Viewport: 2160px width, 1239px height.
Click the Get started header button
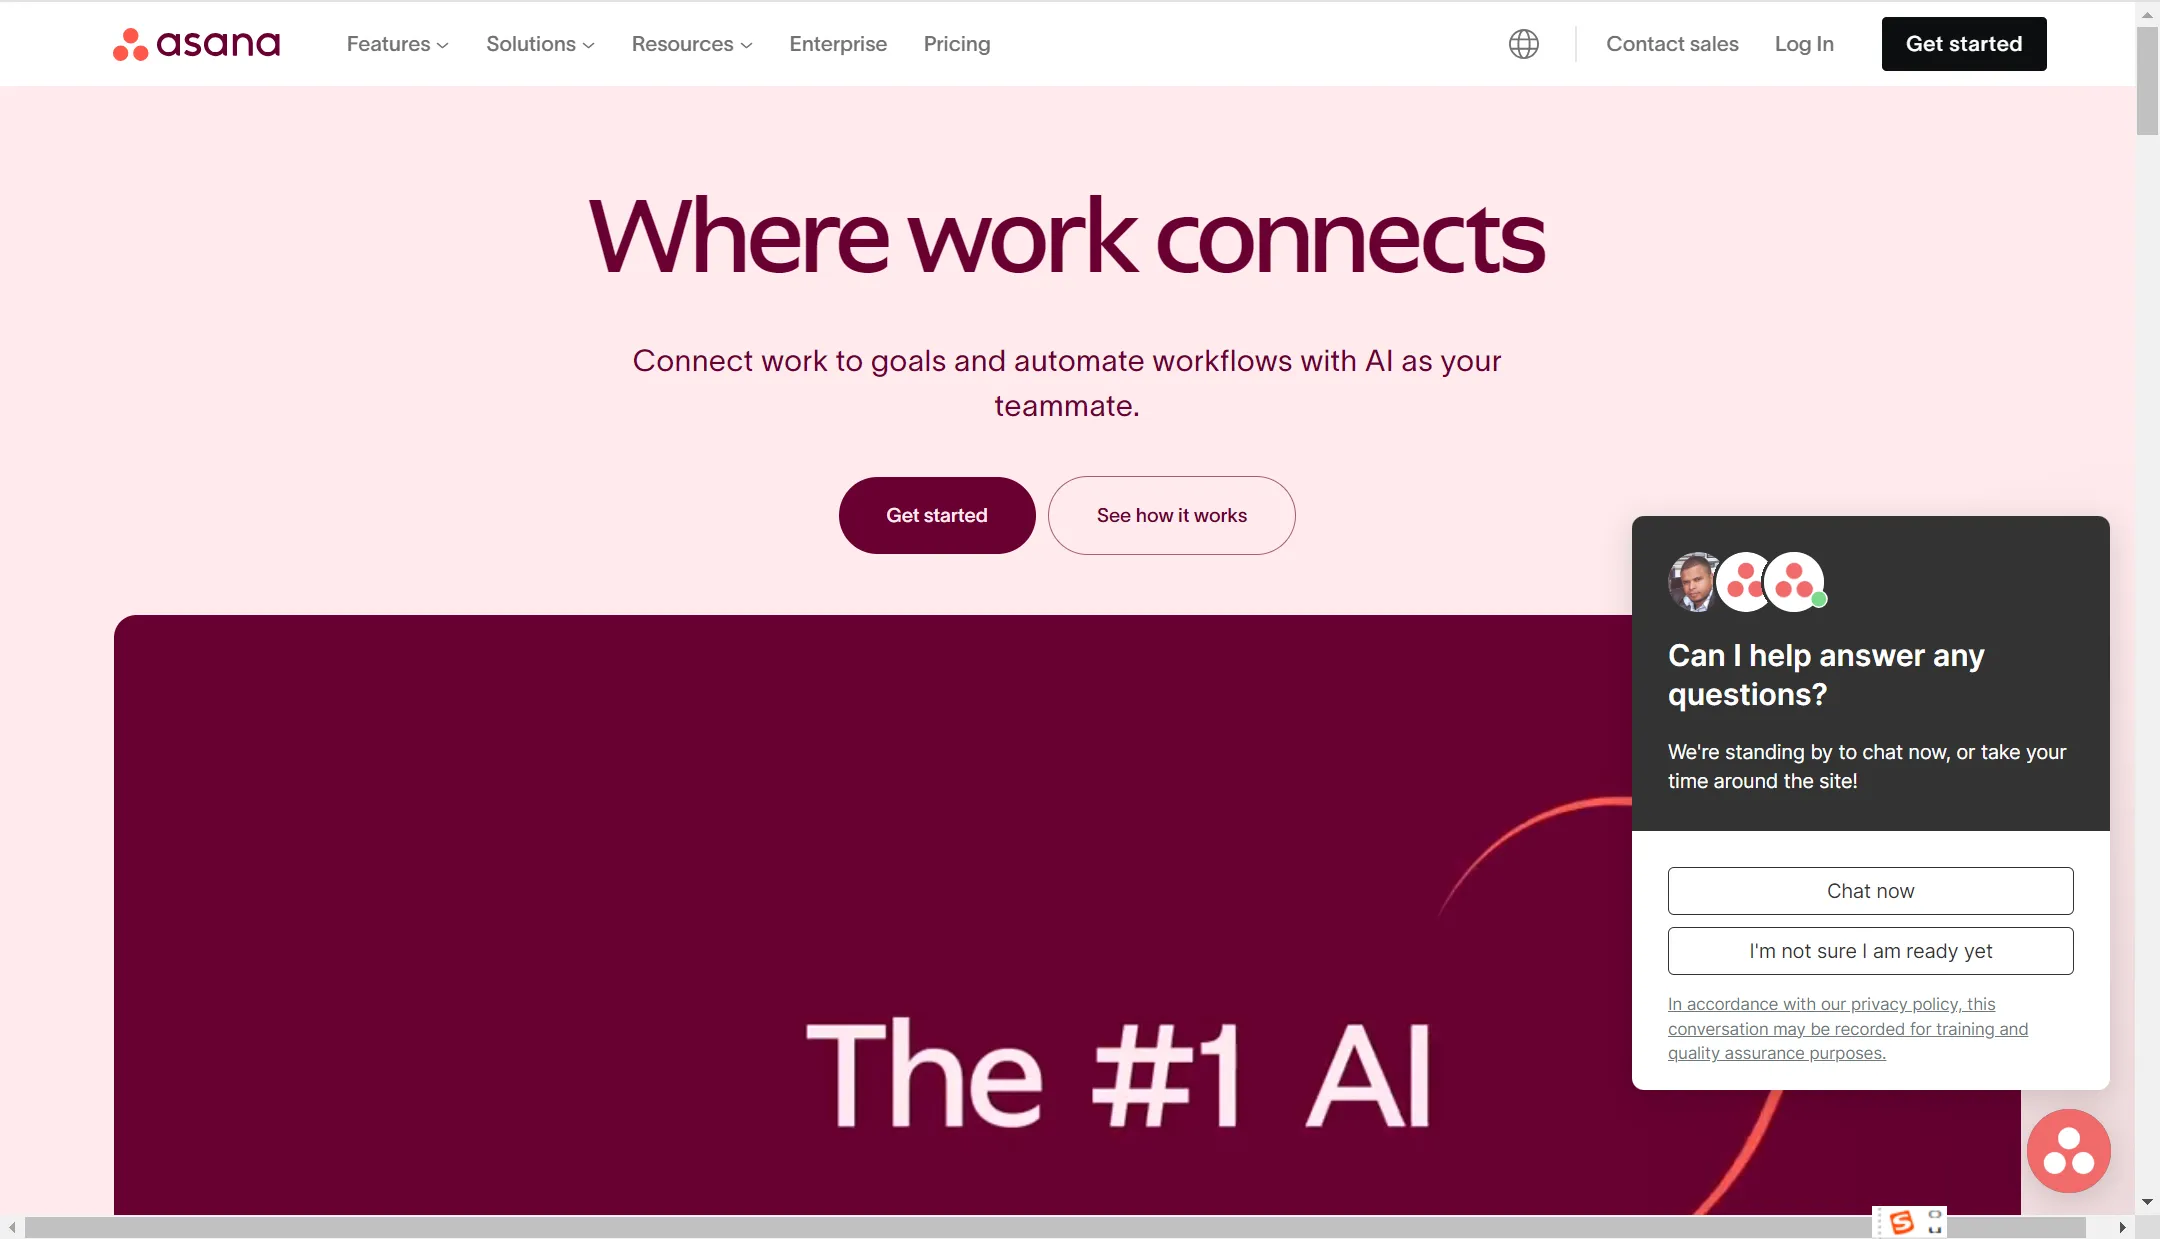pyautogui.click(x=1964, y=43)
